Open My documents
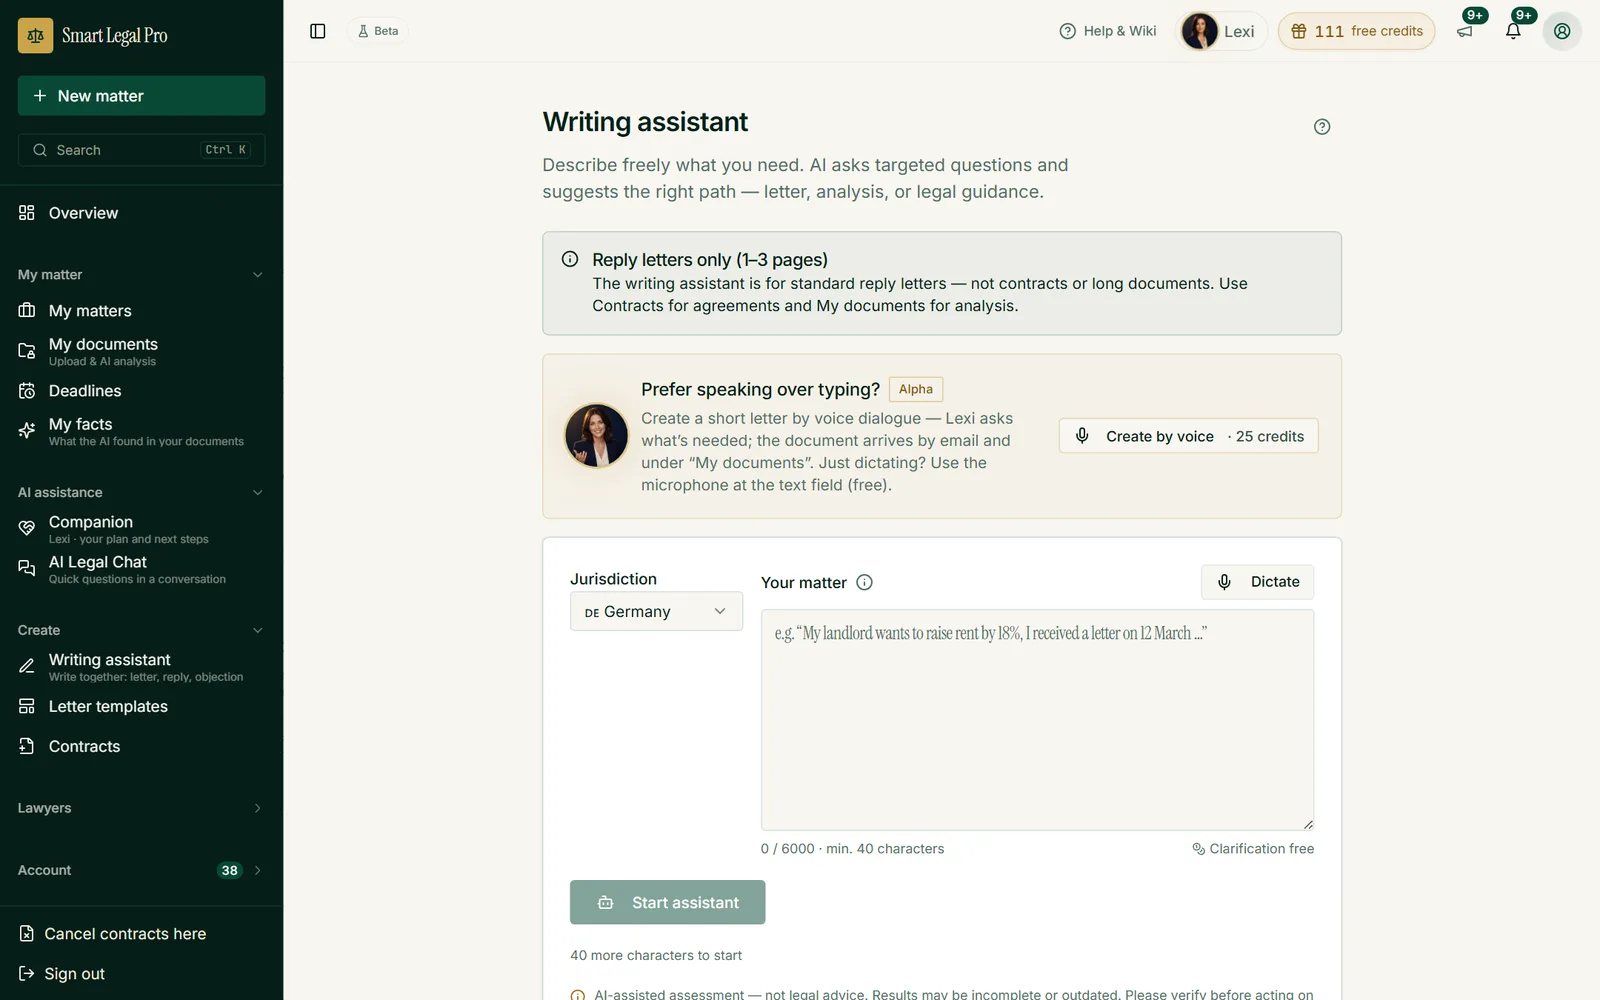Viewport: 1600px width, 1000px height. coord(141,351)
